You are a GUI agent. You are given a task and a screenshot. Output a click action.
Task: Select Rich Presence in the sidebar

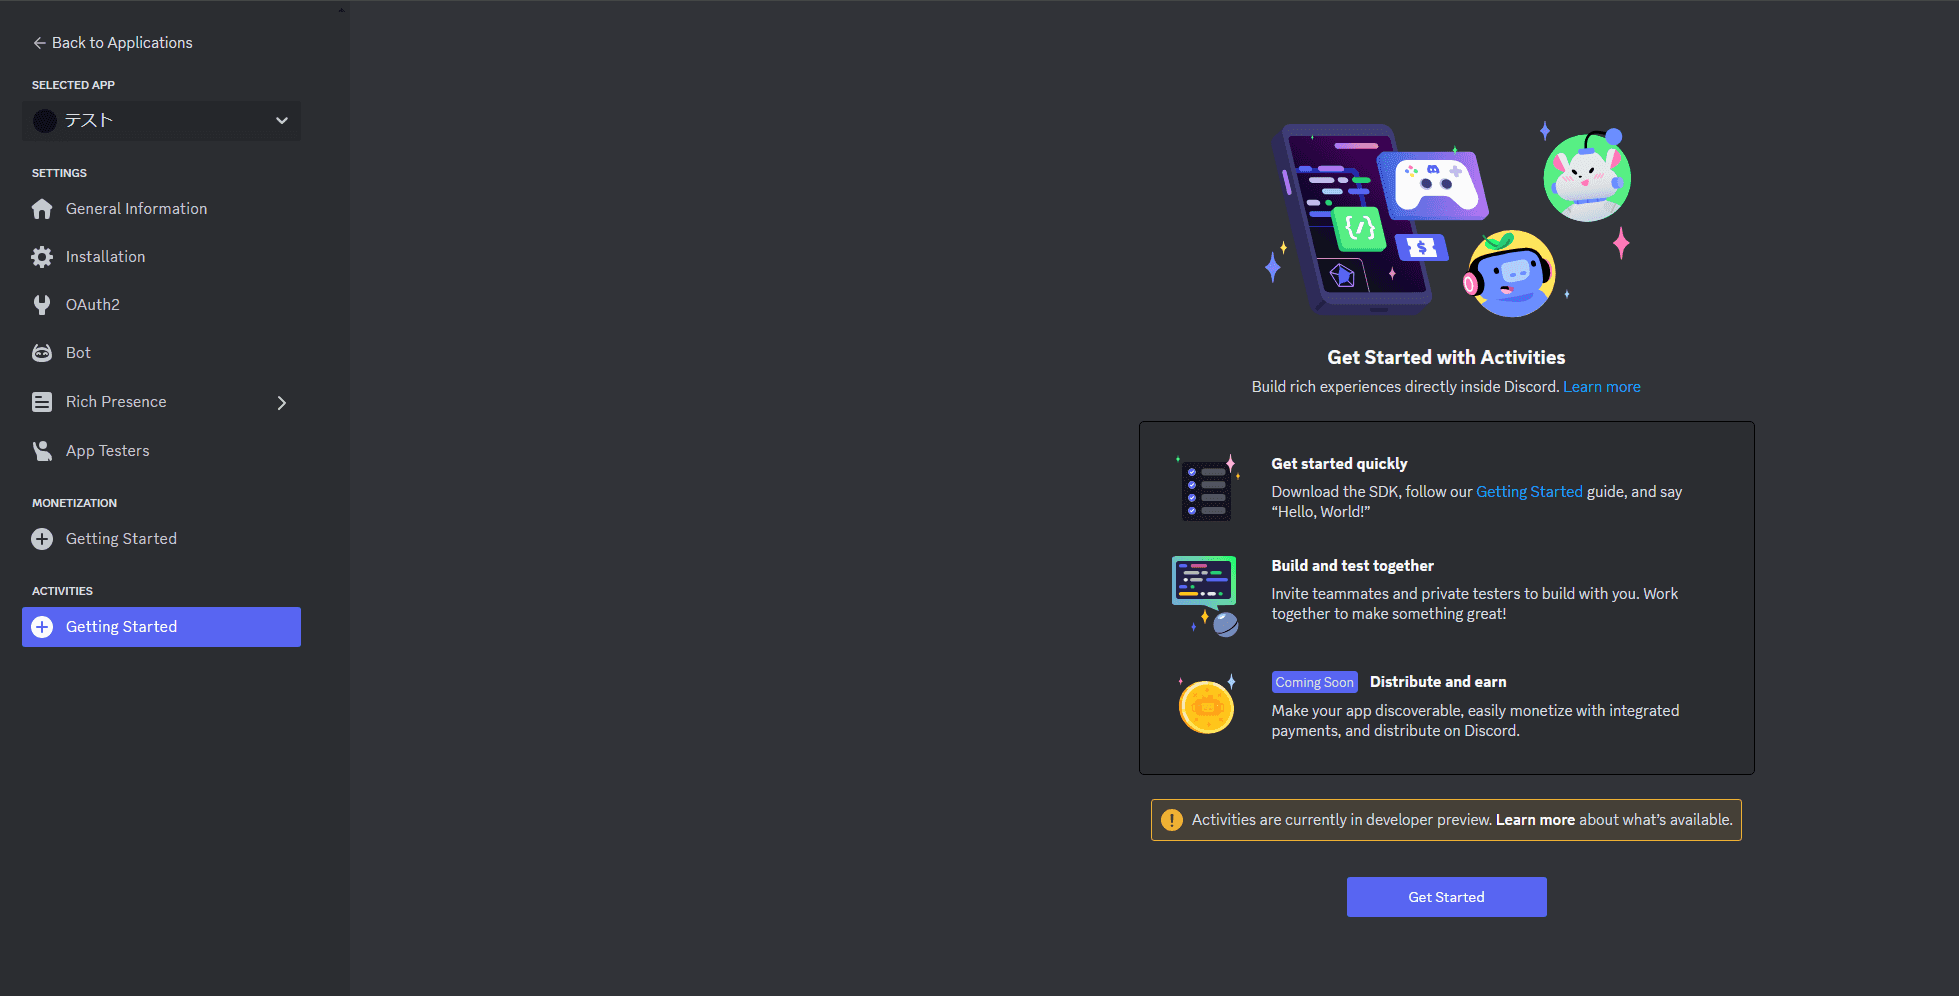161,402
